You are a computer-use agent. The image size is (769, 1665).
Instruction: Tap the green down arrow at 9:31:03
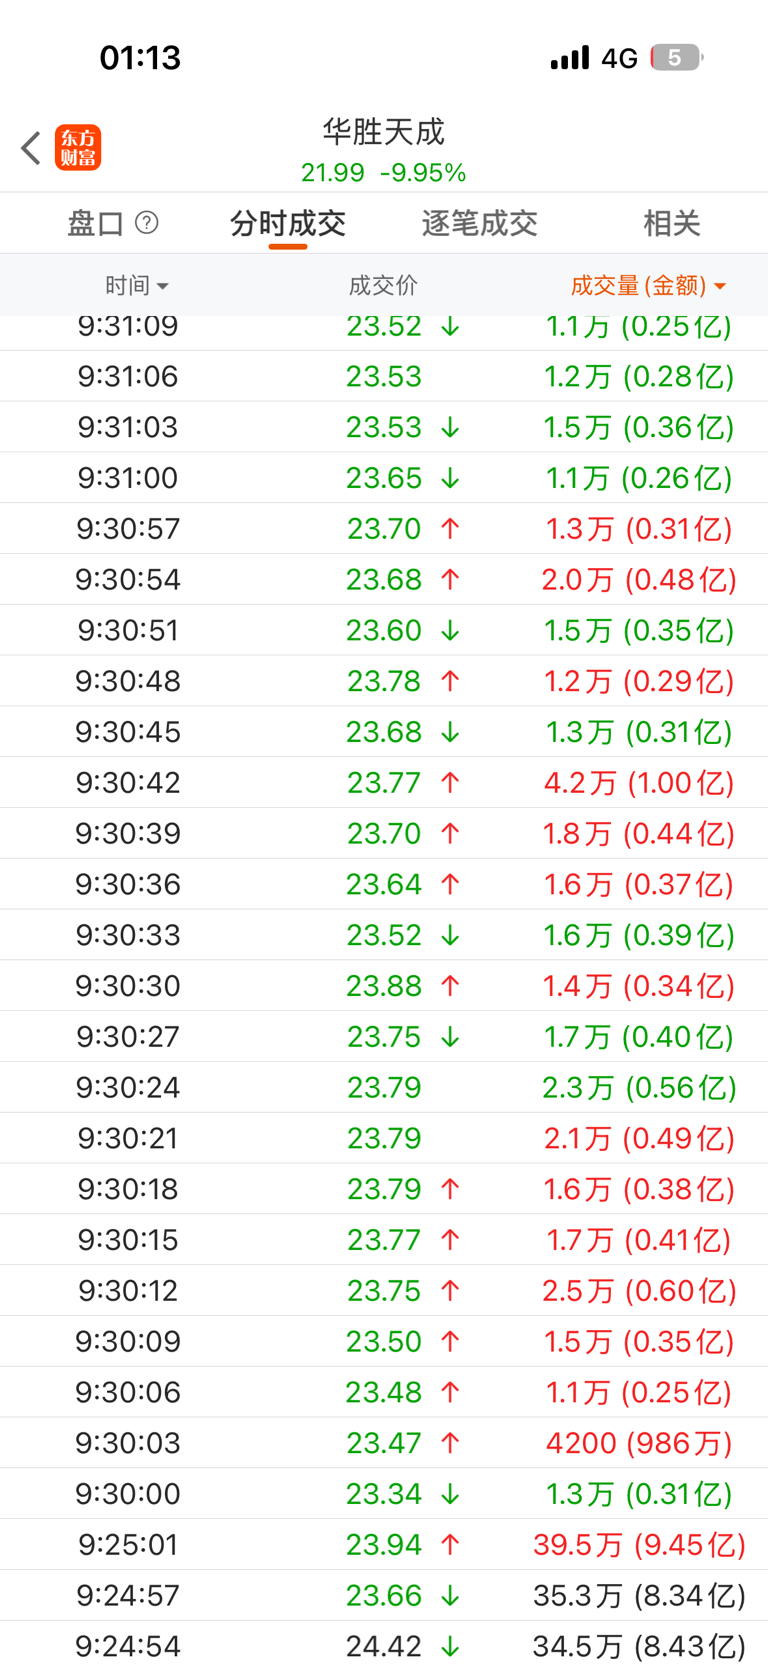click(x=451, y=427)
